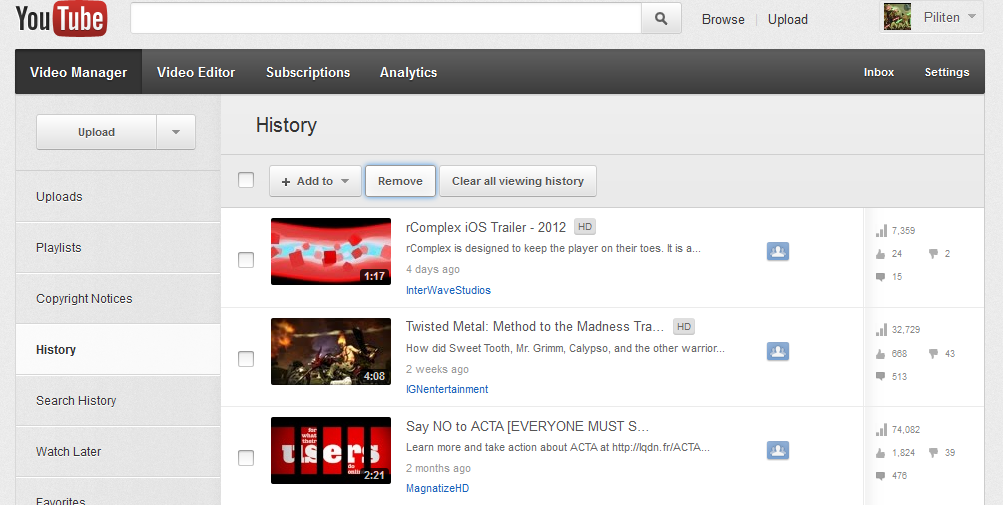Click the views bar-chart icon beside 32,729
Viewport: 1003px width, 505px height.
pyautogui.click(x=881, y=330)
